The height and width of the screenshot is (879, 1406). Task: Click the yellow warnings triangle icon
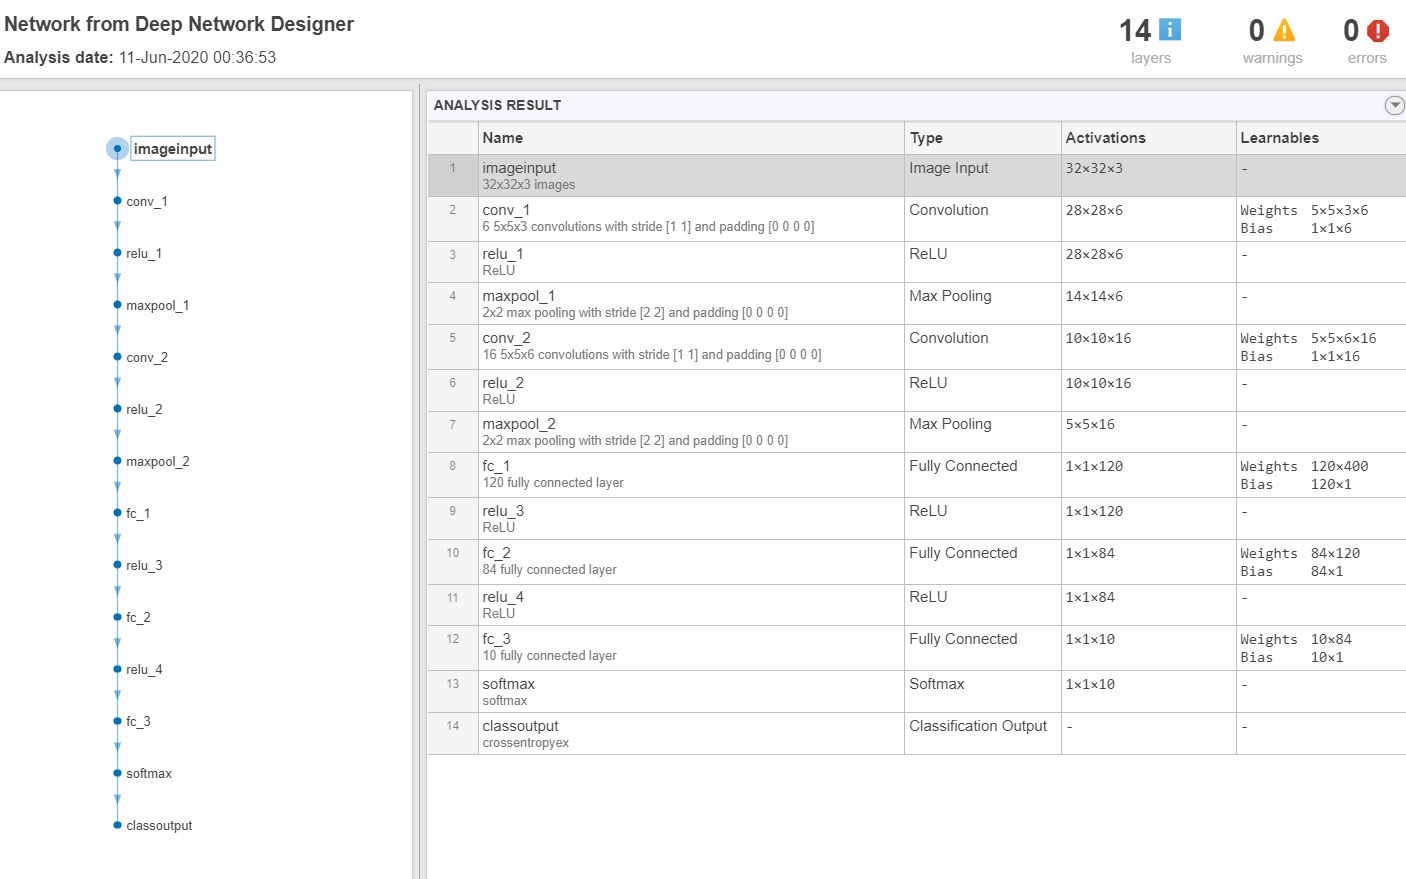(x=1285, y=30)
